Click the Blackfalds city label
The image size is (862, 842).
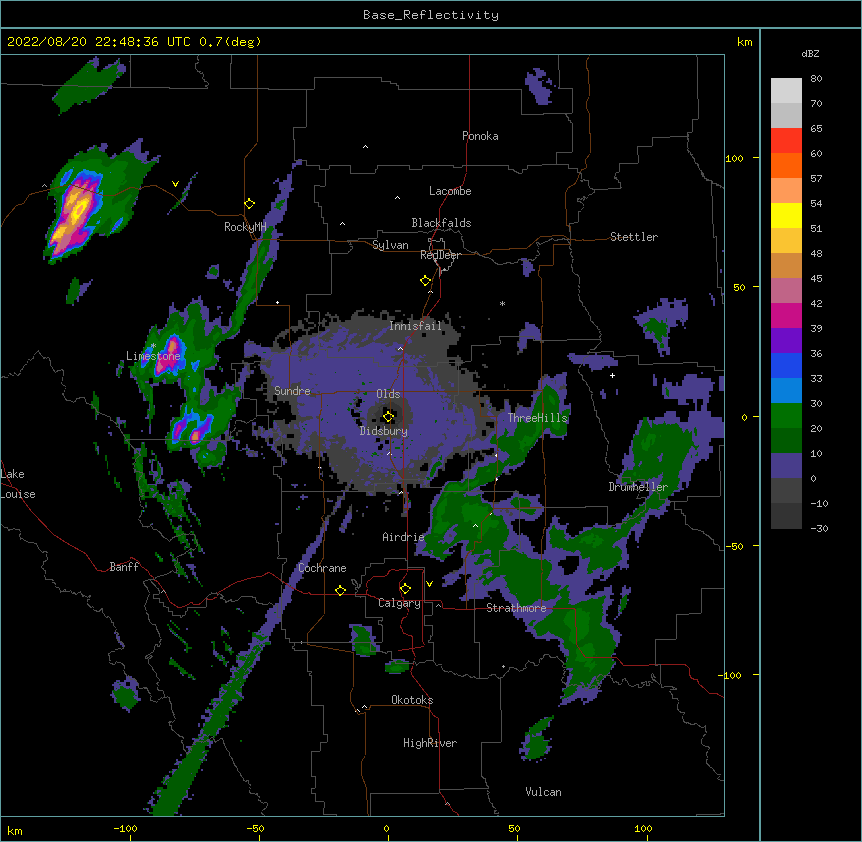point(441,223)
